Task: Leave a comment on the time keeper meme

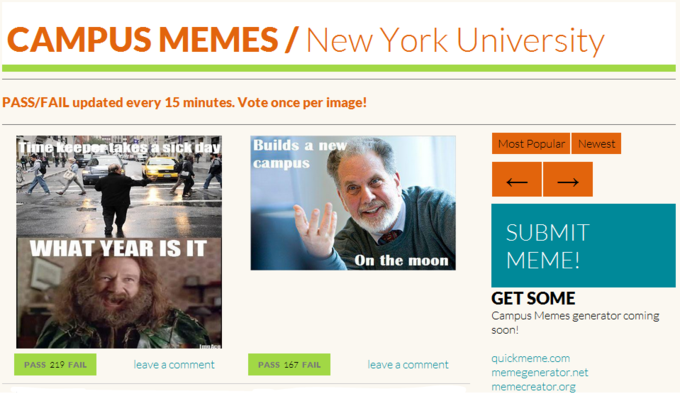Action: (174, 365)
